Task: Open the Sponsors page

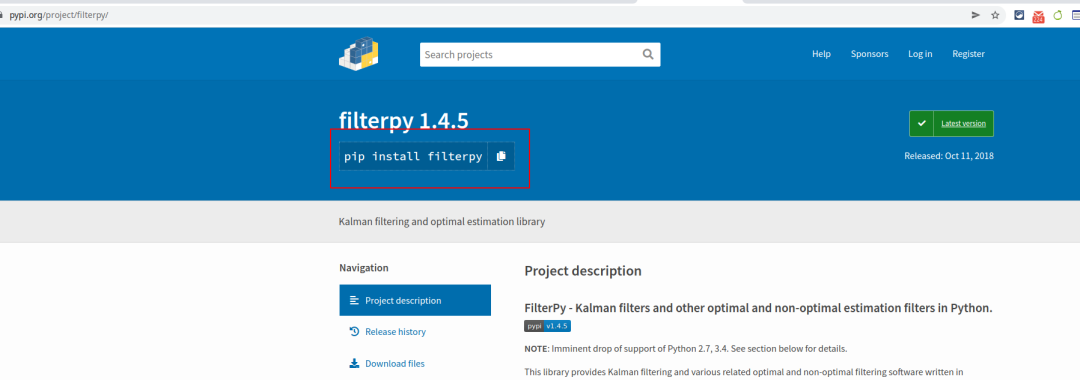Action: click(x=869, y=54)
